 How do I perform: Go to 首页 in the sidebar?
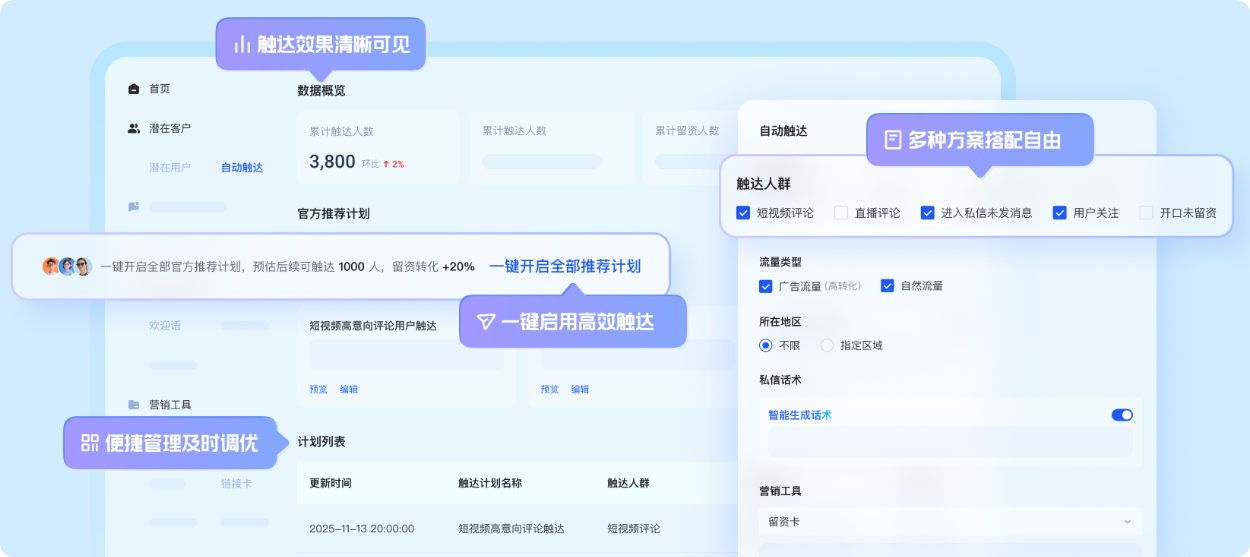point(159,89)
